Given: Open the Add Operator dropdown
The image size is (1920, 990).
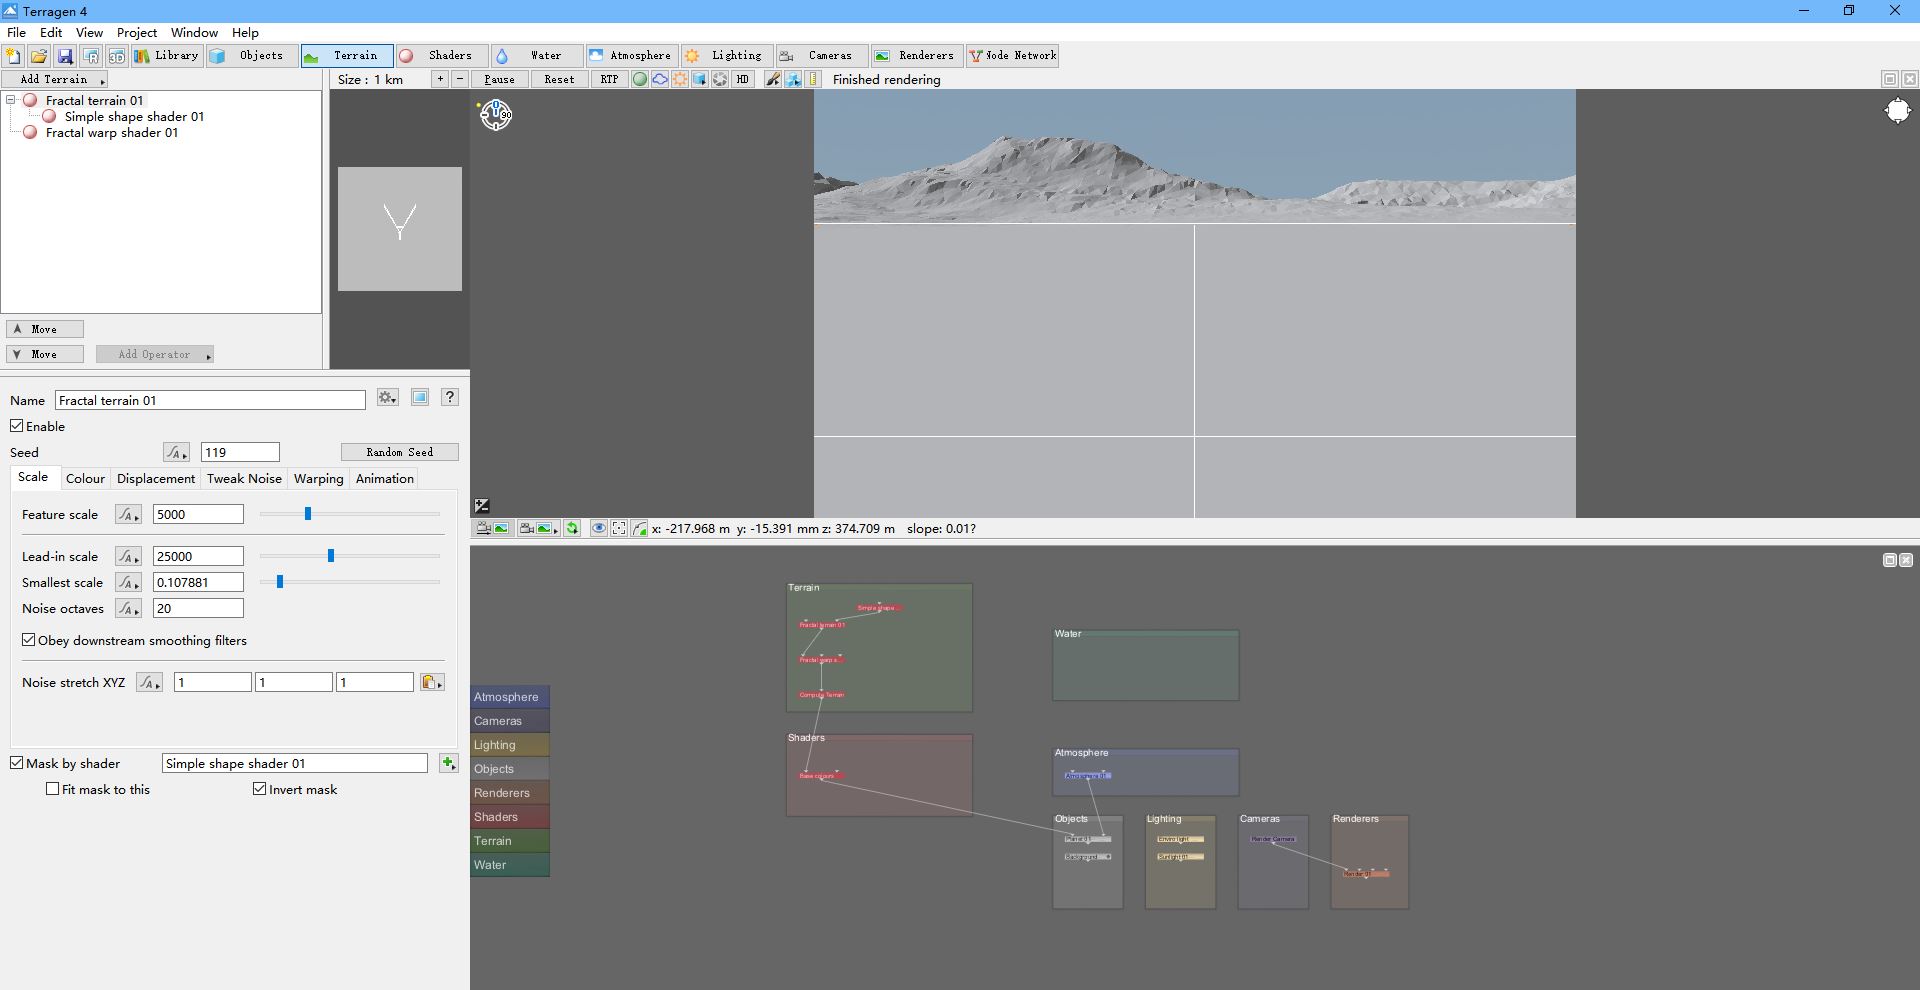Looking at the screenshot, I should point(155,354).
